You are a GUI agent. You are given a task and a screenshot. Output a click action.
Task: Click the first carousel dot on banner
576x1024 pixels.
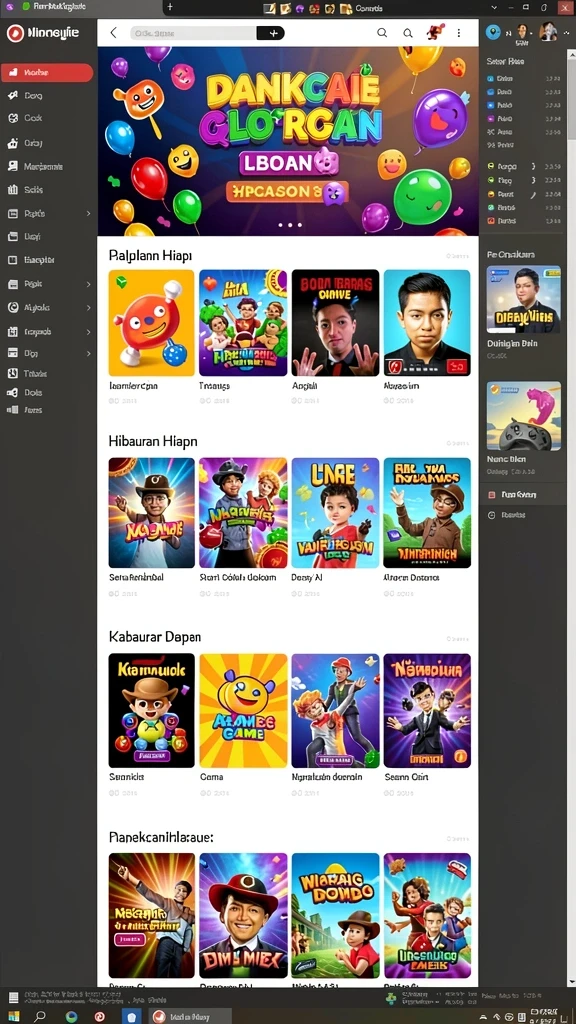click(281, 225)
